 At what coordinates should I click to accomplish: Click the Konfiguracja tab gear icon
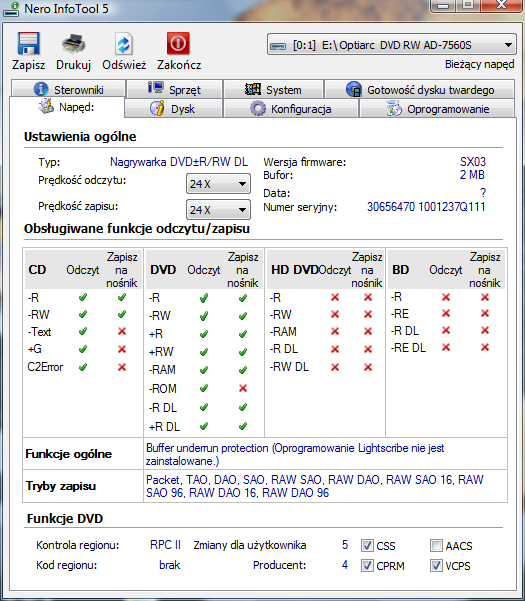point(258,108)
